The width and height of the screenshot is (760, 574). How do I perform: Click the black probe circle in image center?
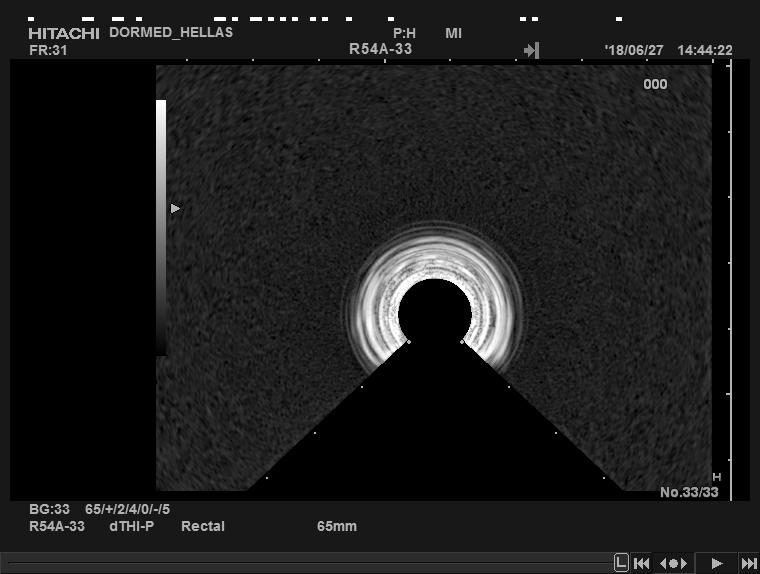click(x=434, y=312)
